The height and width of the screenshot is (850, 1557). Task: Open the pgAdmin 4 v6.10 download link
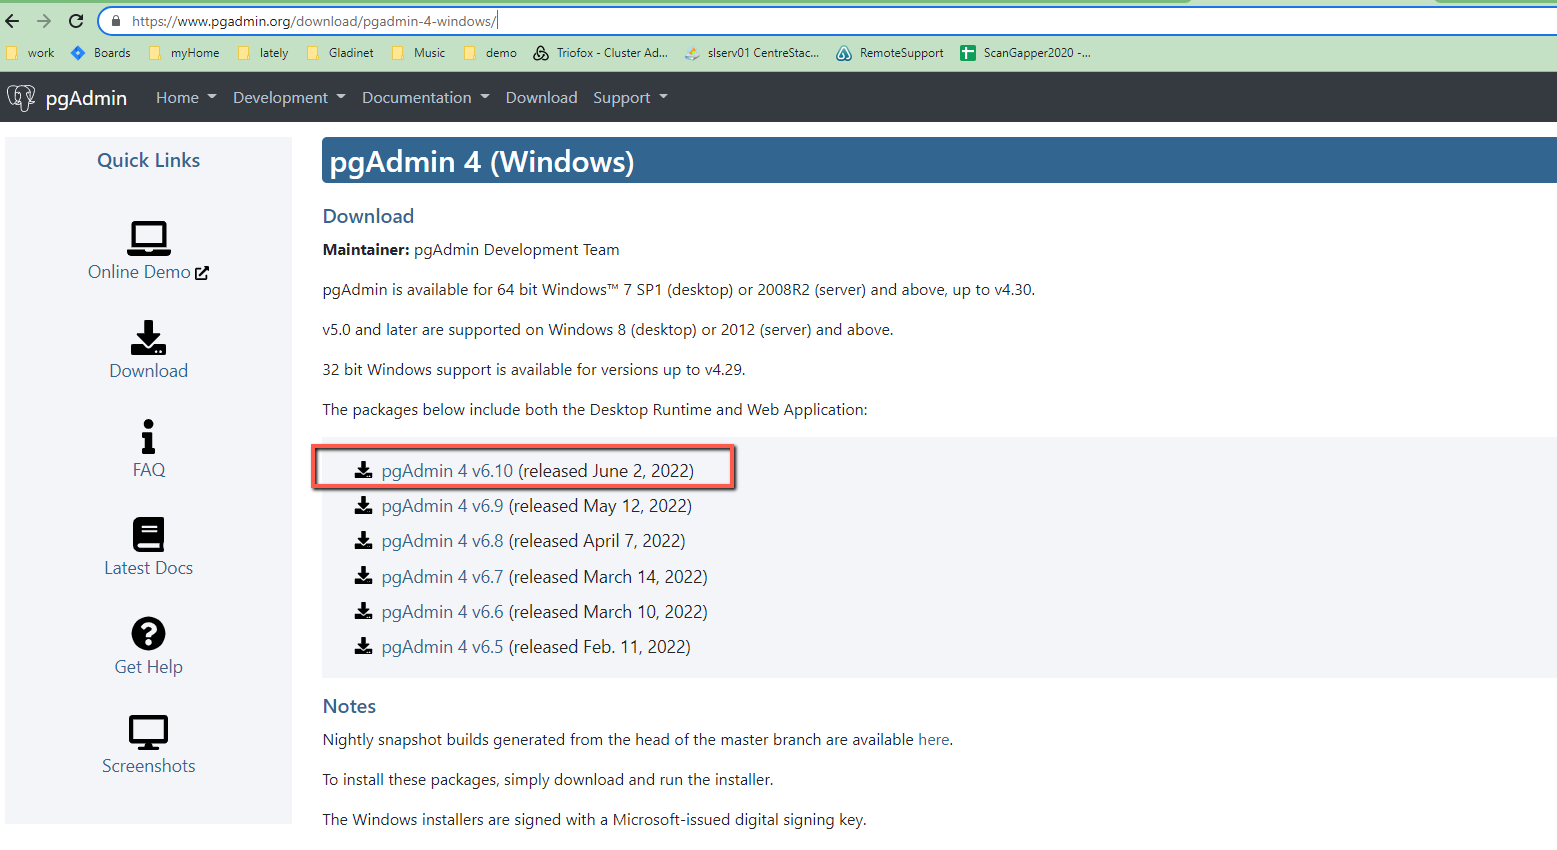pos(447,471)
